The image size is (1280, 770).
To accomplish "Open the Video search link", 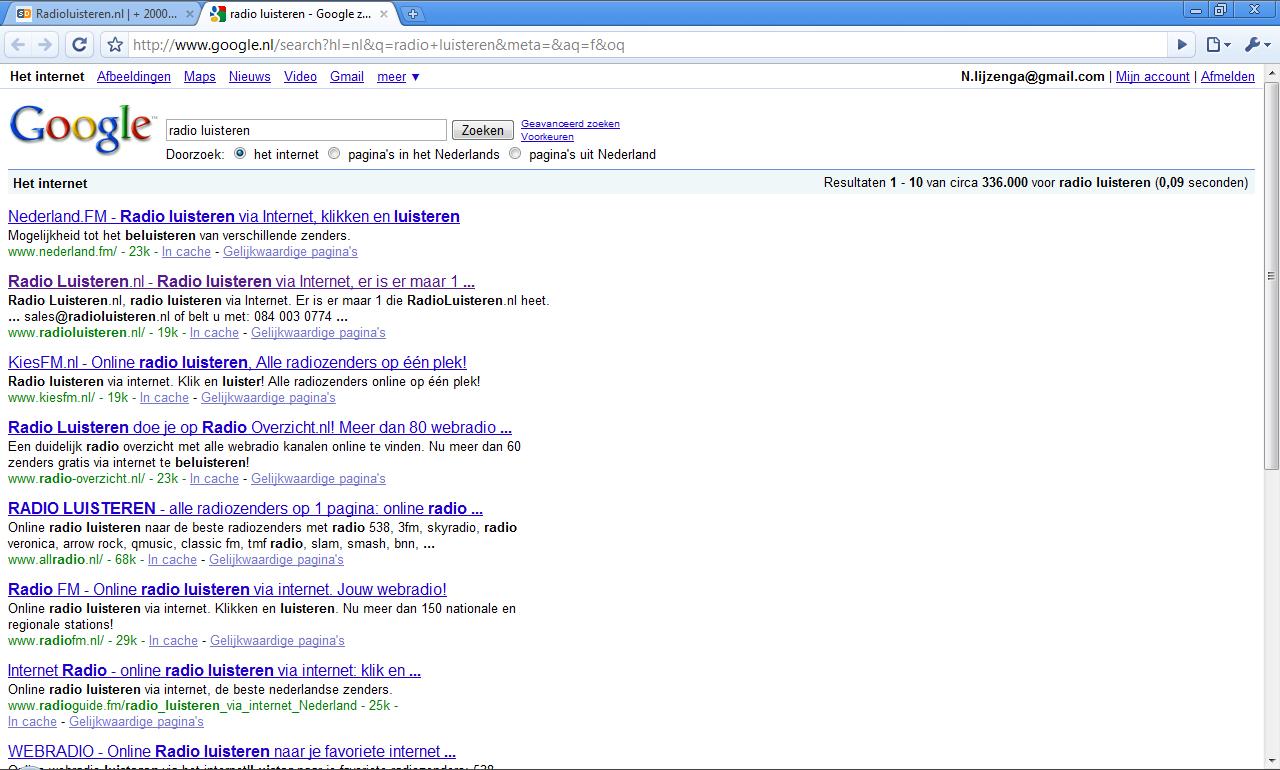I will point(300,77).
